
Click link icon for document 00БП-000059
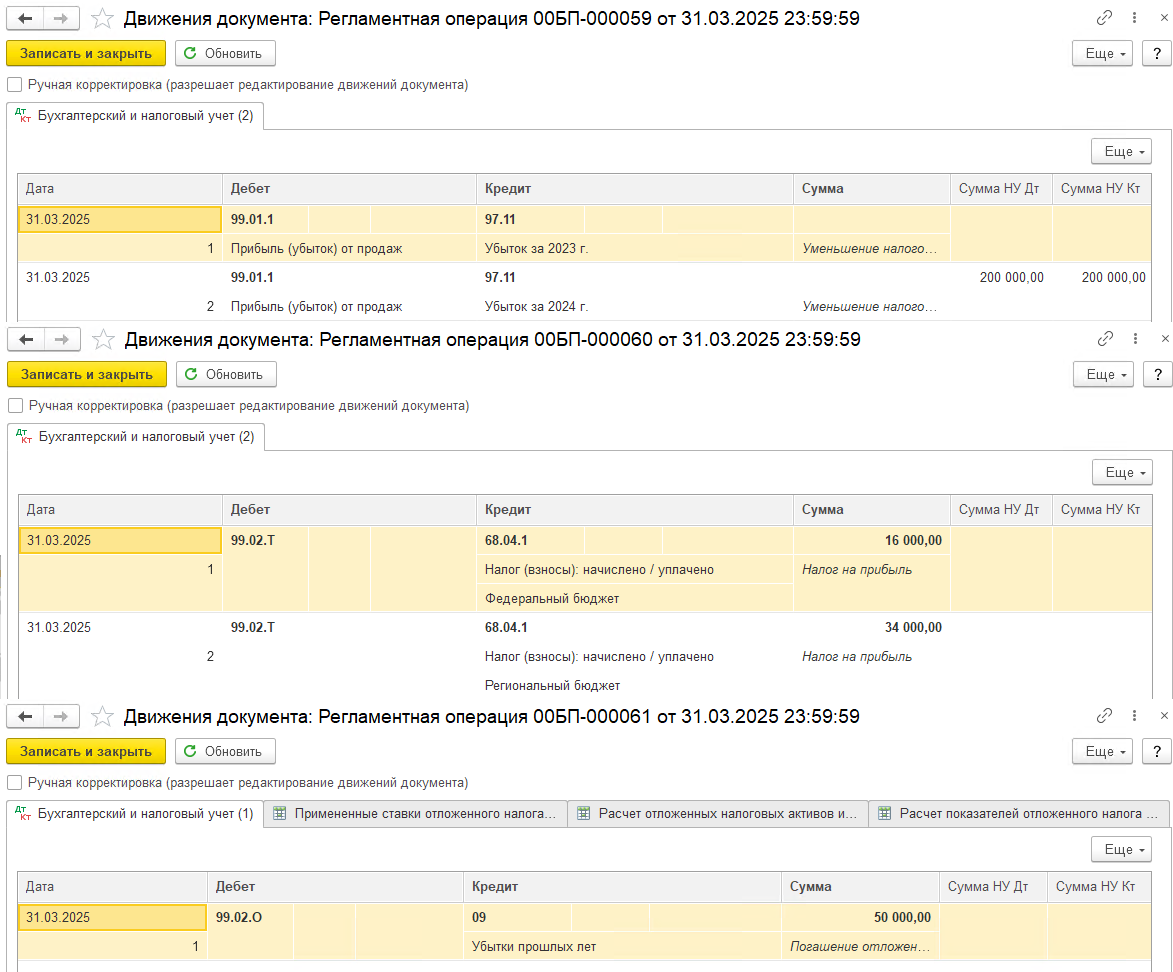1104,18
